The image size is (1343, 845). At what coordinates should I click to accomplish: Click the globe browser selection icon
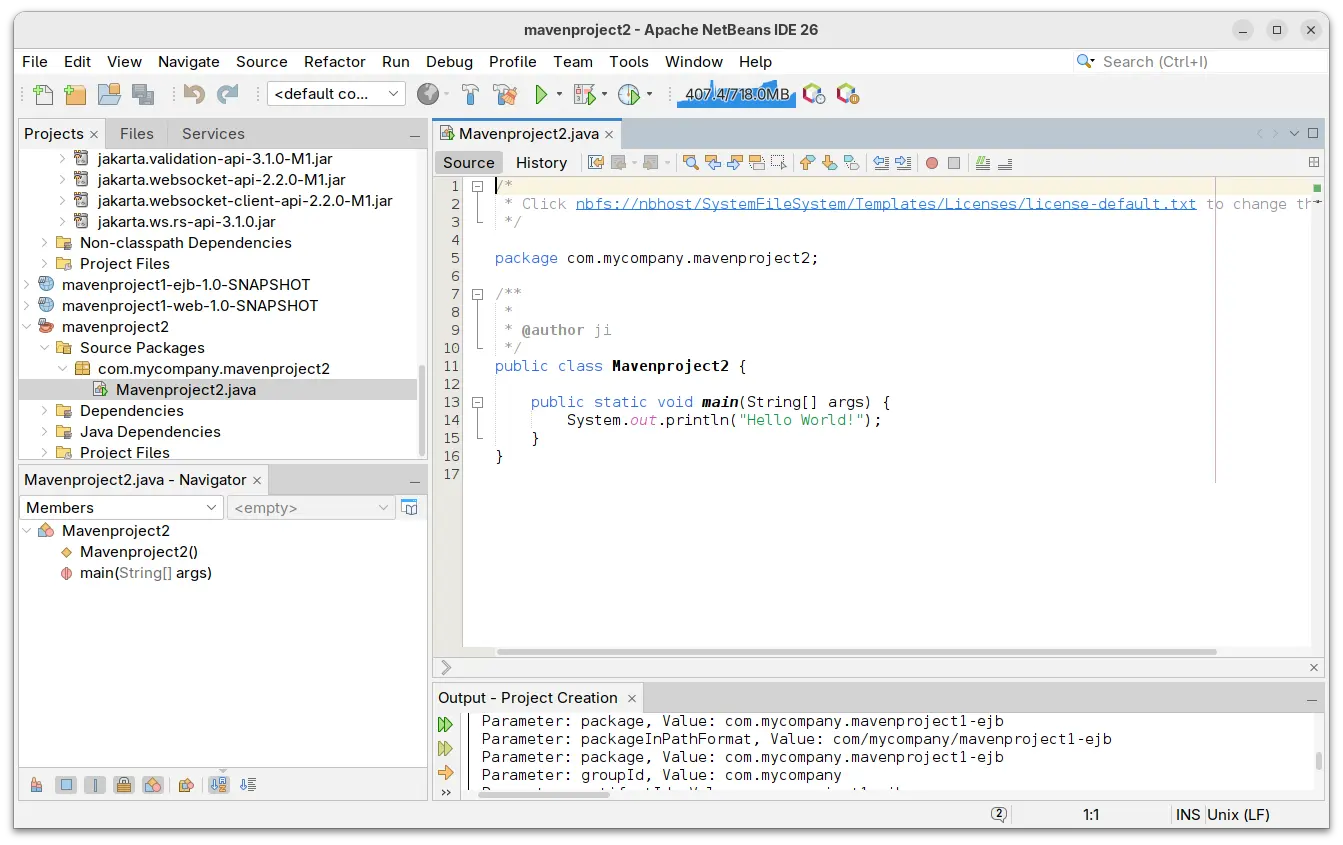[428, 94]
